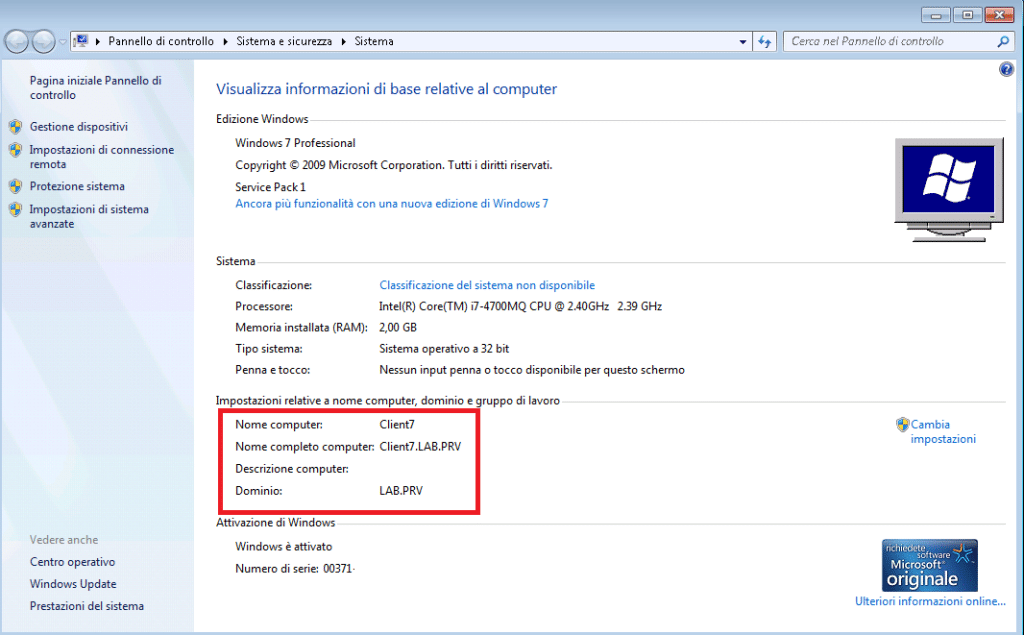The width and height of the screenshot is (1024, 635).
Task: Click the shield icon beside Impostazioni di connessione remota
Action: (x=16, y=150)
